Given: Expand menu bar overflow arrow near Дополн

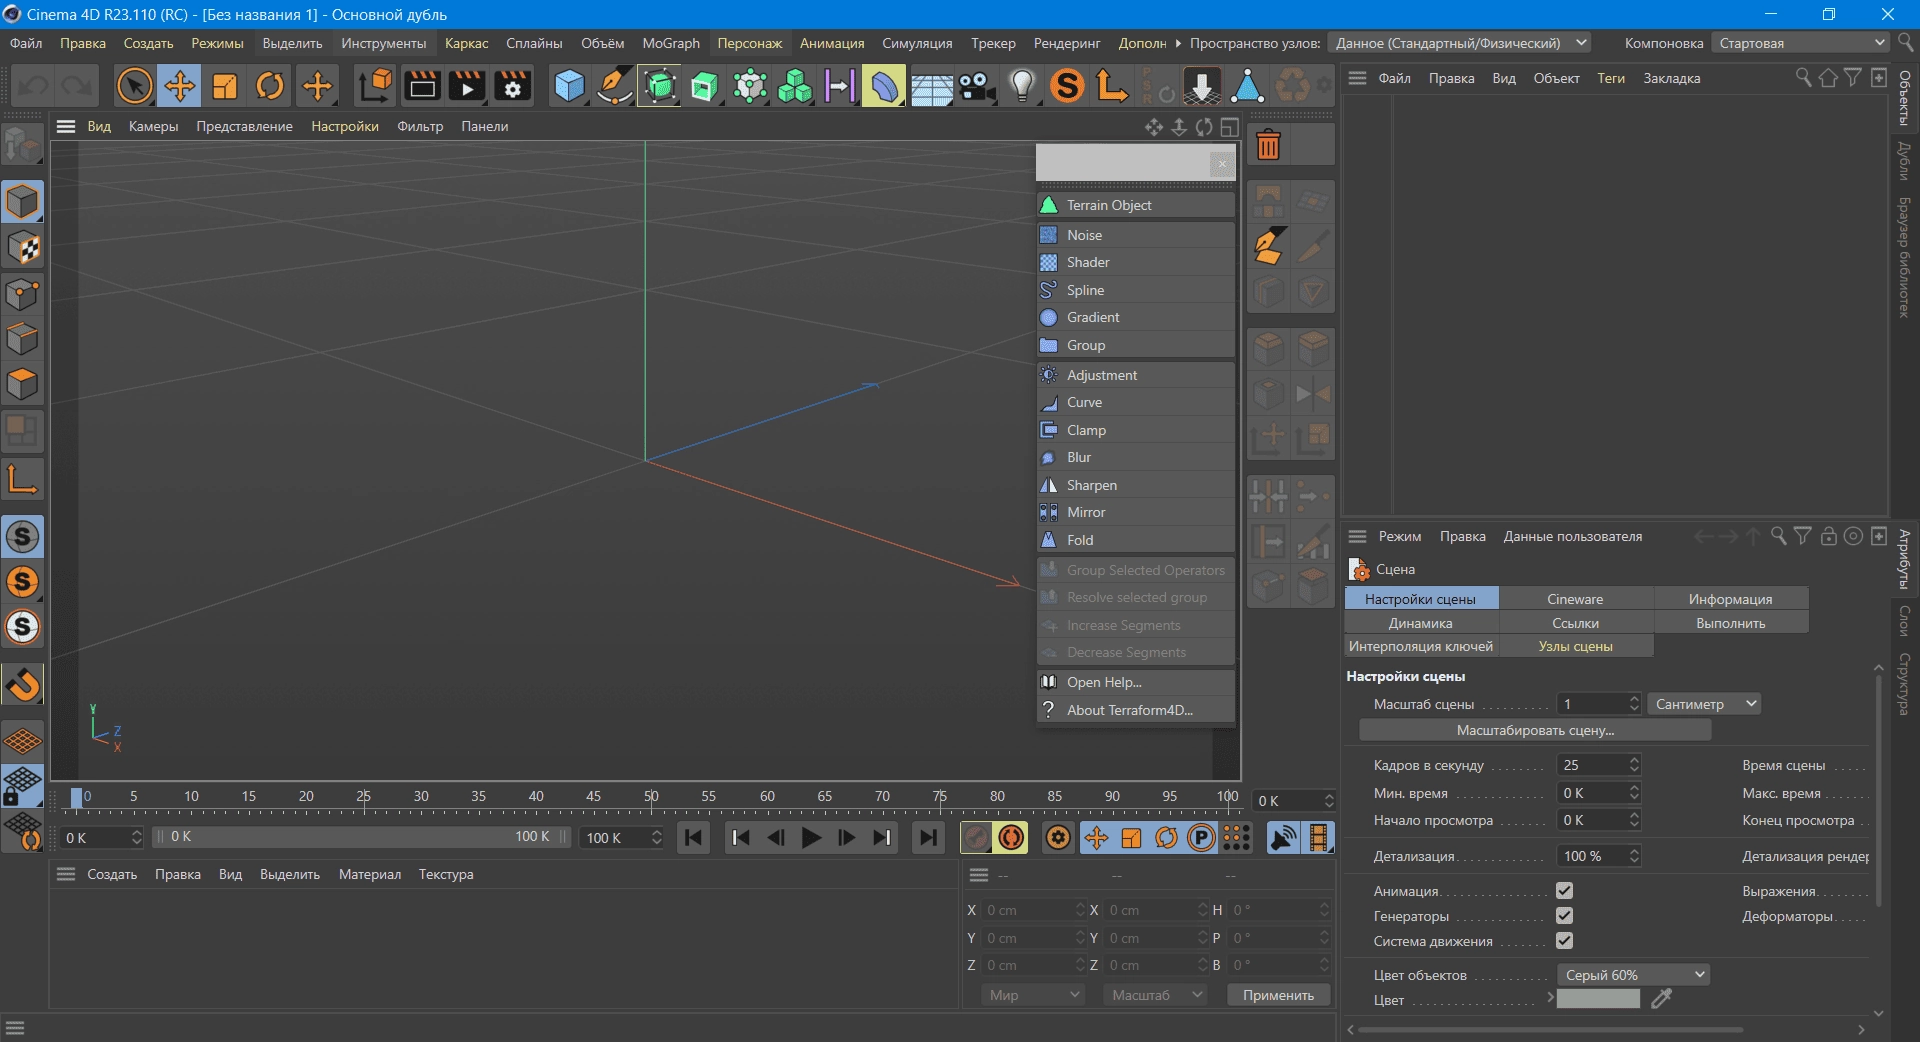Looking at the screenshot, I should tap(1178, 43).
